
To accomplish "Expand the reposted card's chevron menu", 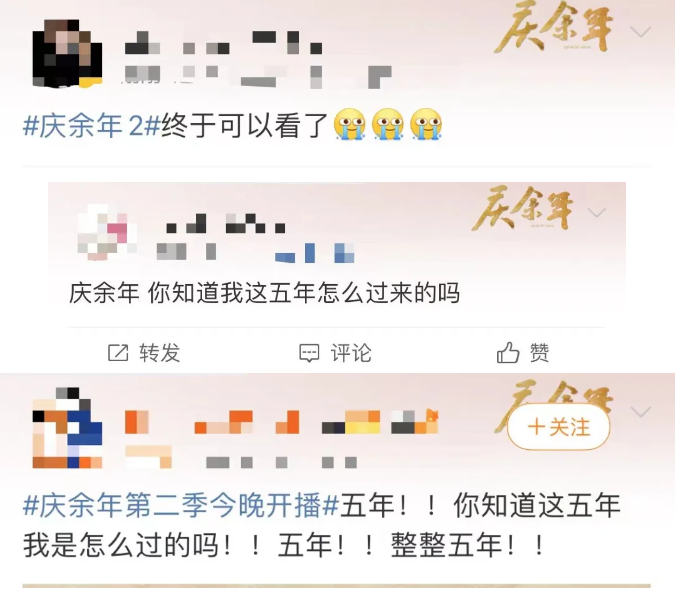I will click(597, 213).
